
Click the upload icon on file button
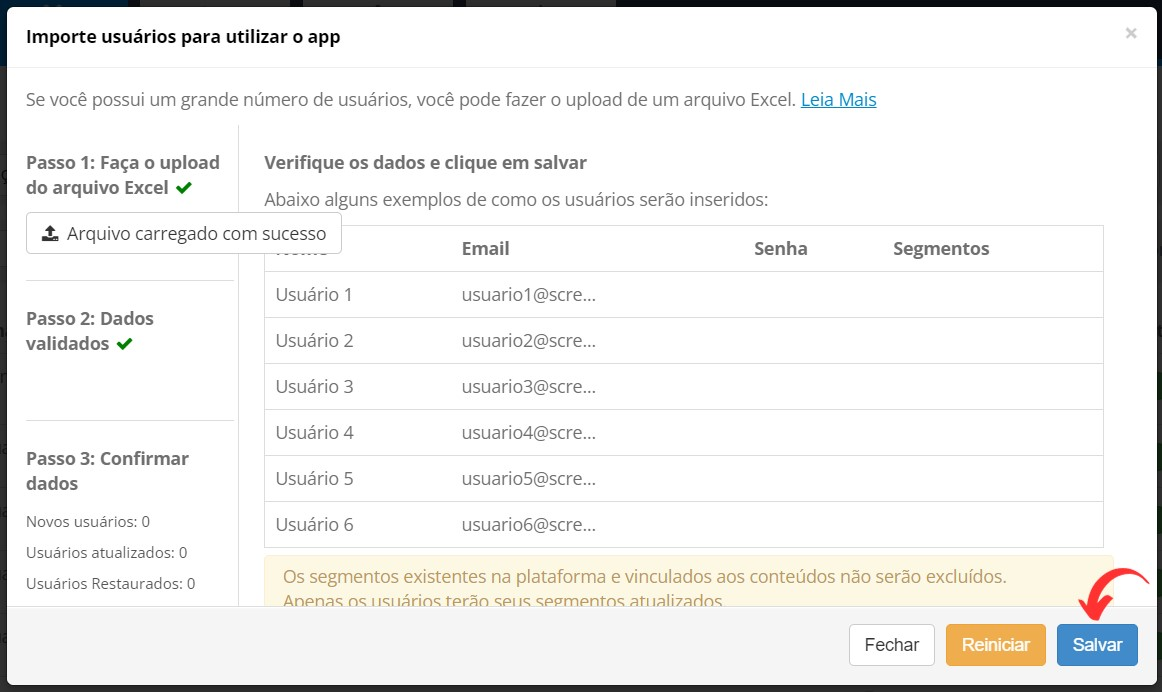click(x=50, y=233)
